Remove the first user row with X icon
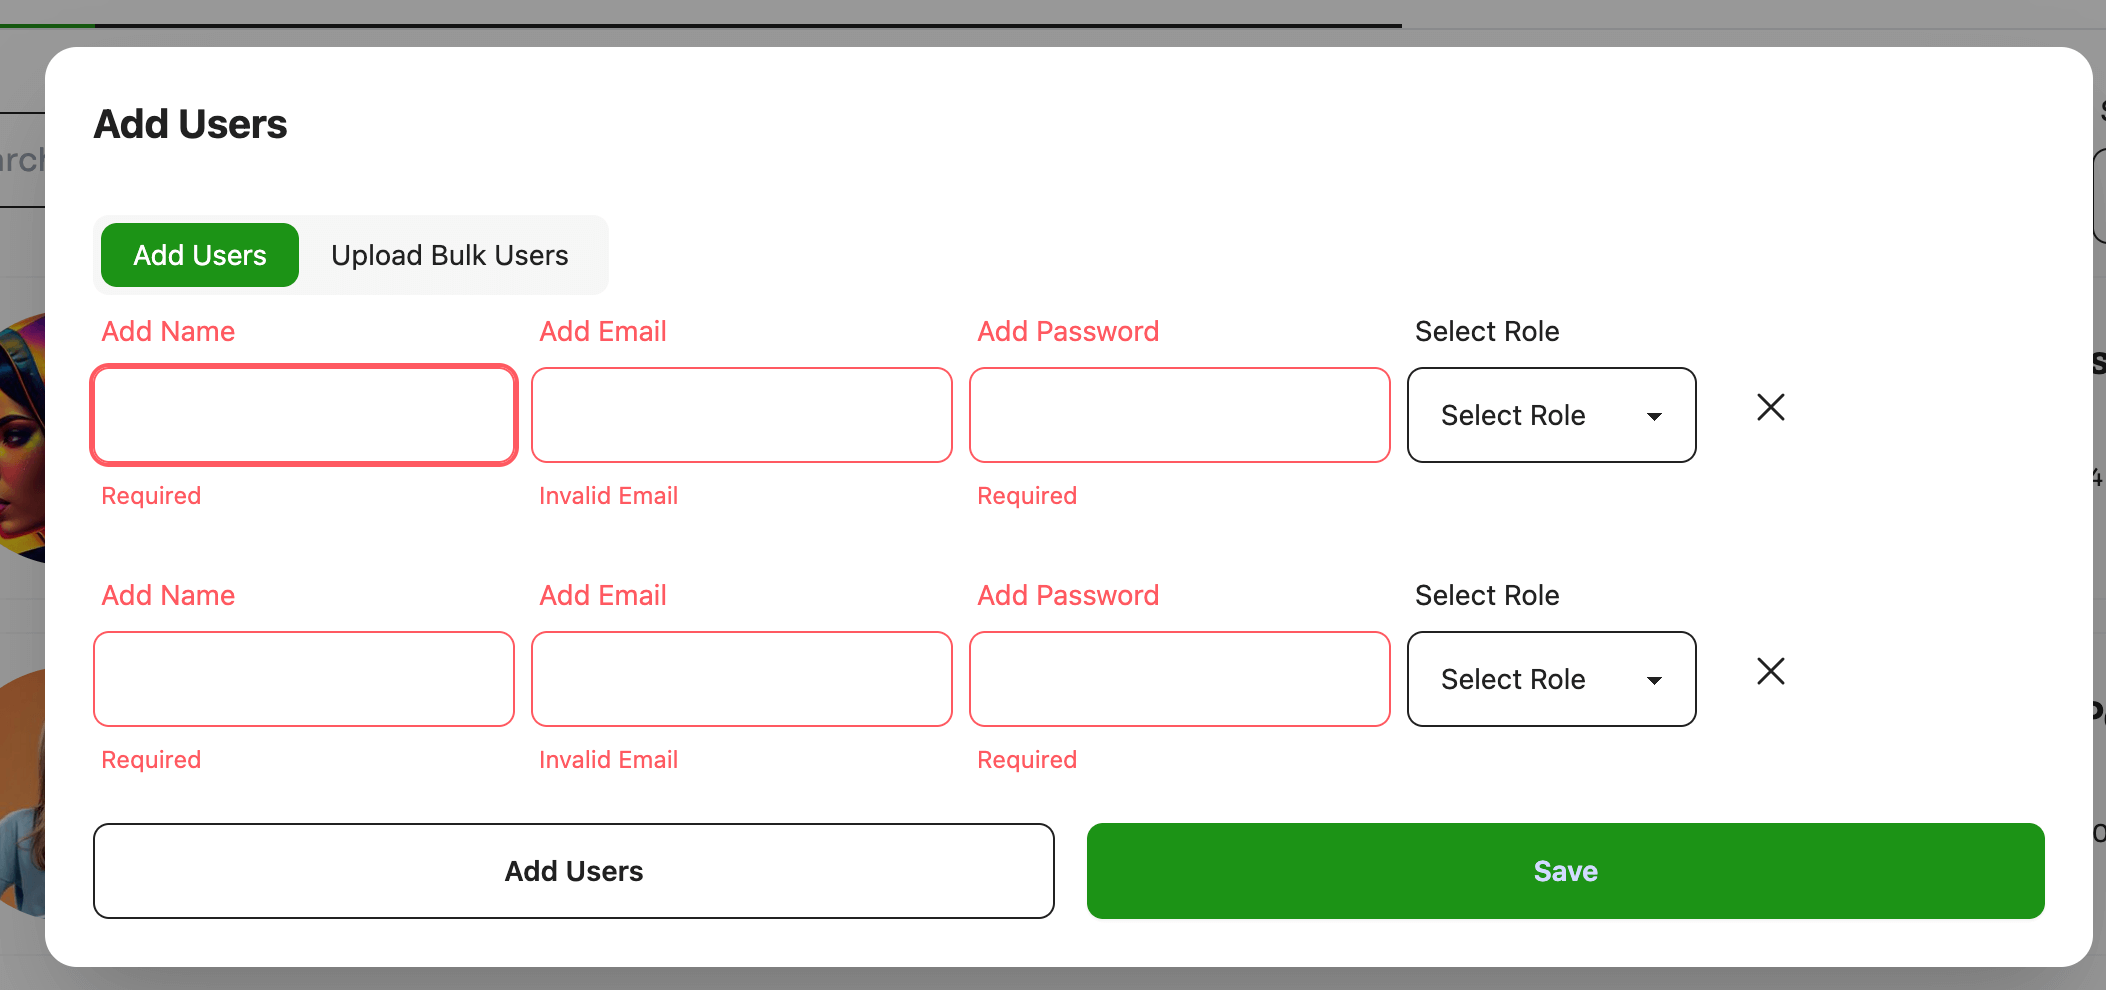This screenshot has height=990, width=2106. click(1770, 407)
